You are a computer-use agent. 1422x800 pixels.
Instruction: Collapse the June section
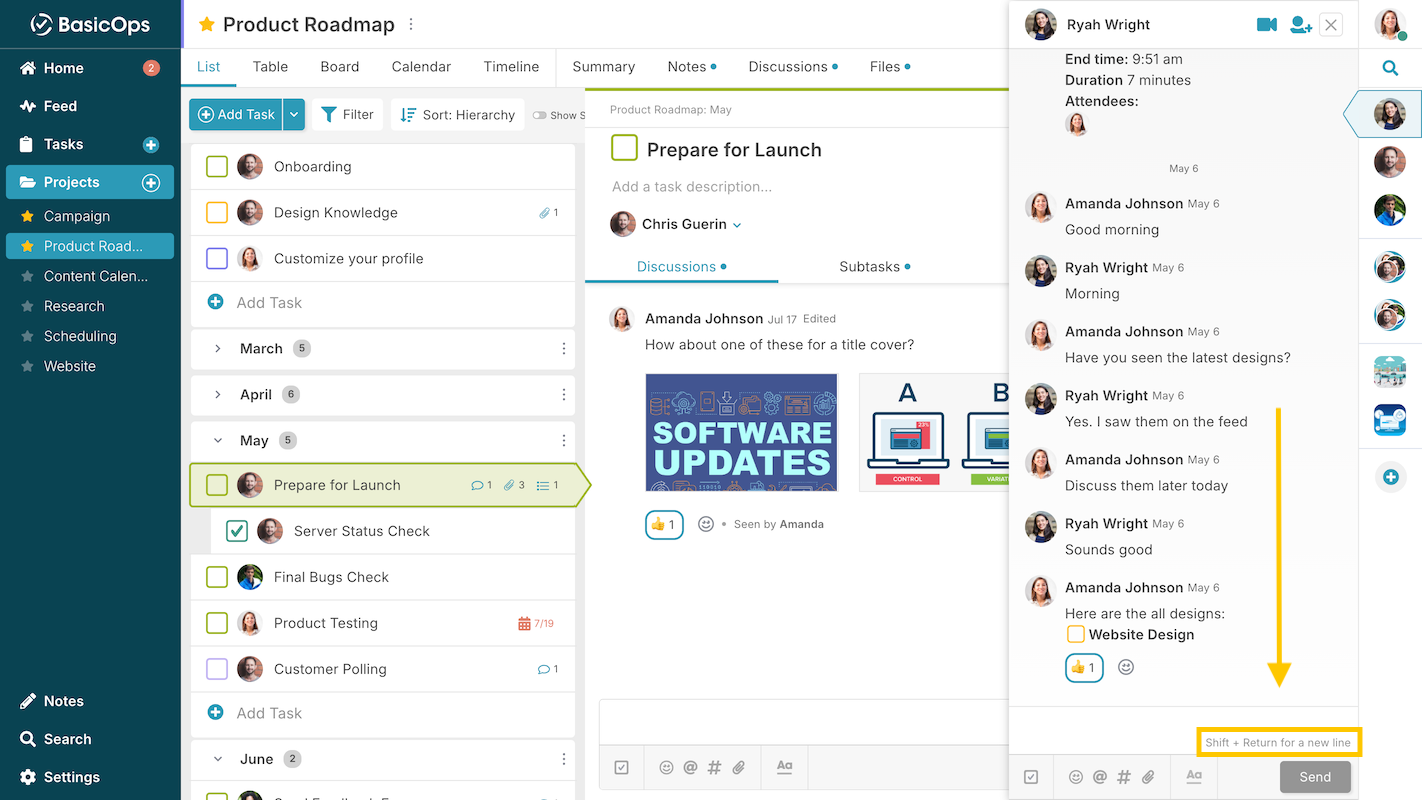coord(218,759)
